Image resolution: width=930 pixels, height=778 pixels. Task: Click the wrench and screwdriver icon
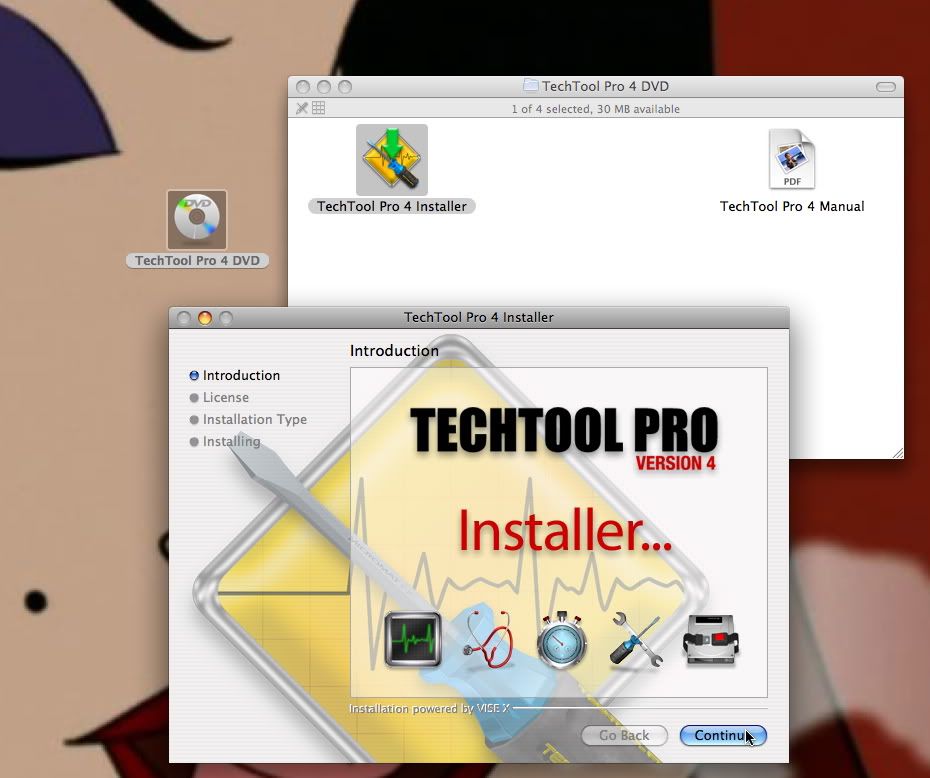click(635, 640)
